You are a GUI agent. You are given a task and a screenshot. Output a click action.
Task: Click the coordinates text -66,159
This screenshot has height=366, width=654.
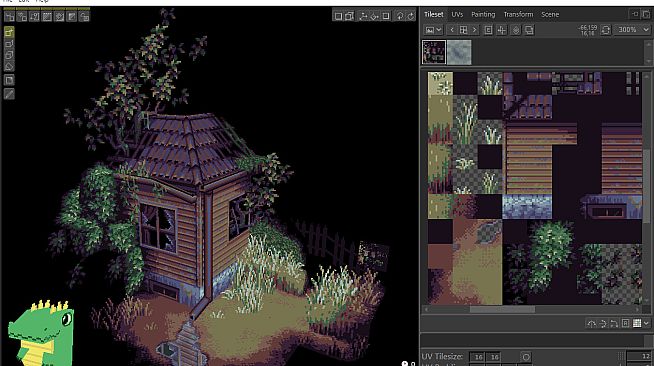tap(587, 28)
